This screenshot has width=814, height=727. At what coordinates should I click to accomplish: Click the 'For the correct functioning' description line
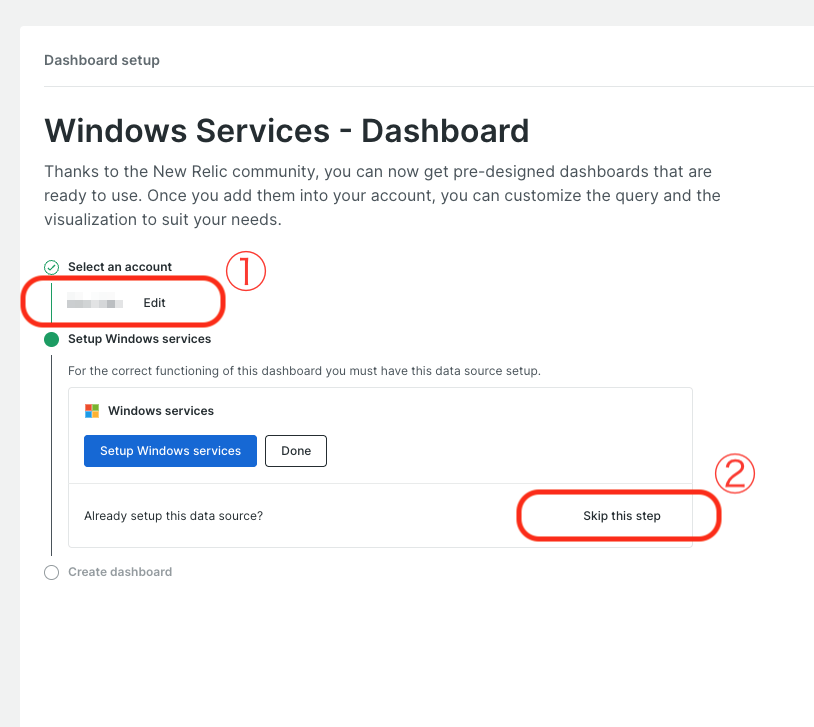[x=304, y=371]
